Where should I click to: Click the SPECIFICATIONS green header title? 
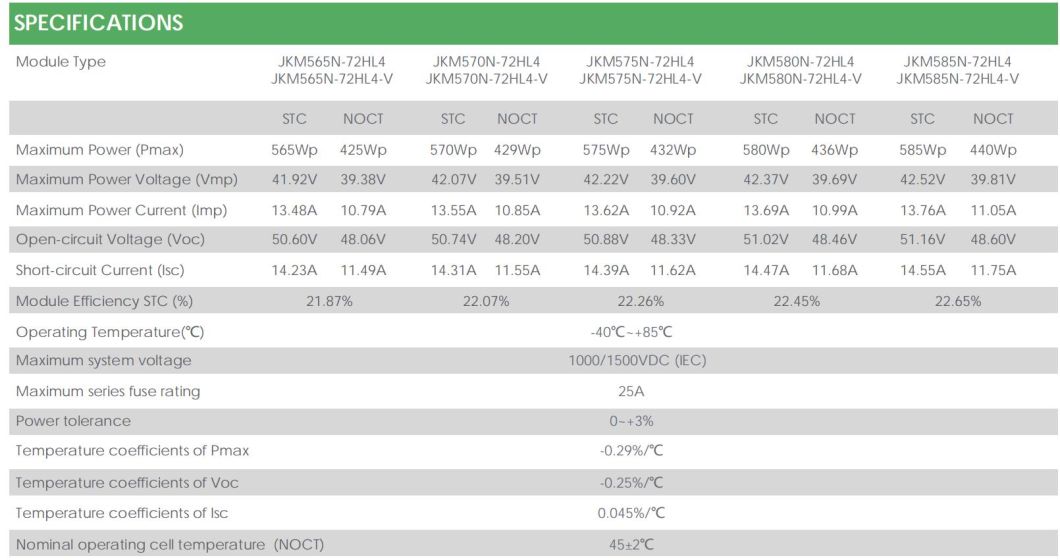[99, 23]
